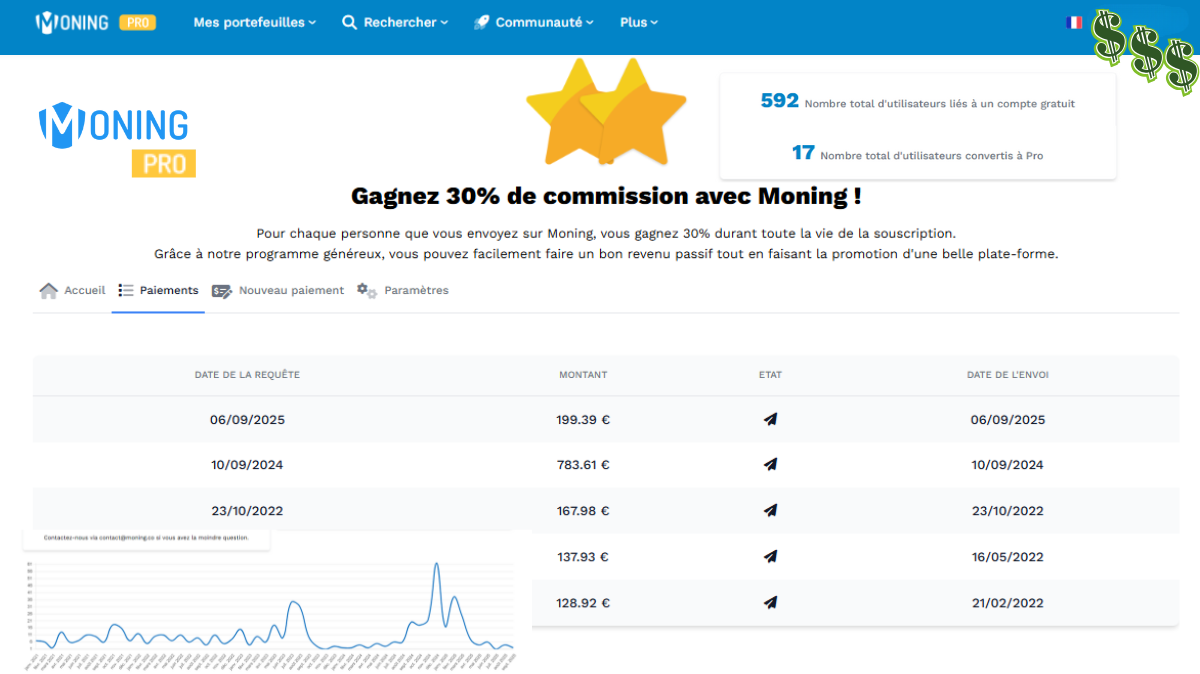Click the Paramètres gears icon
1200x674 pixels.
[x=367, y=291]
